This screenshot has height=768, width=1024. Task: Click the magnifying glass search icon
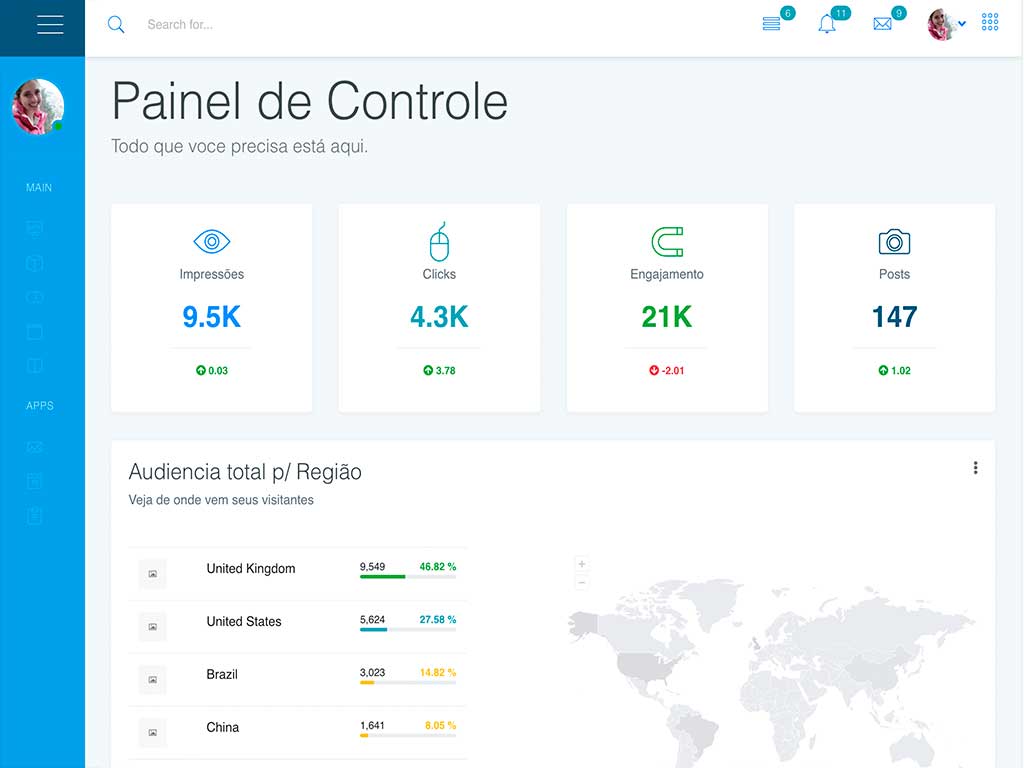116,25
